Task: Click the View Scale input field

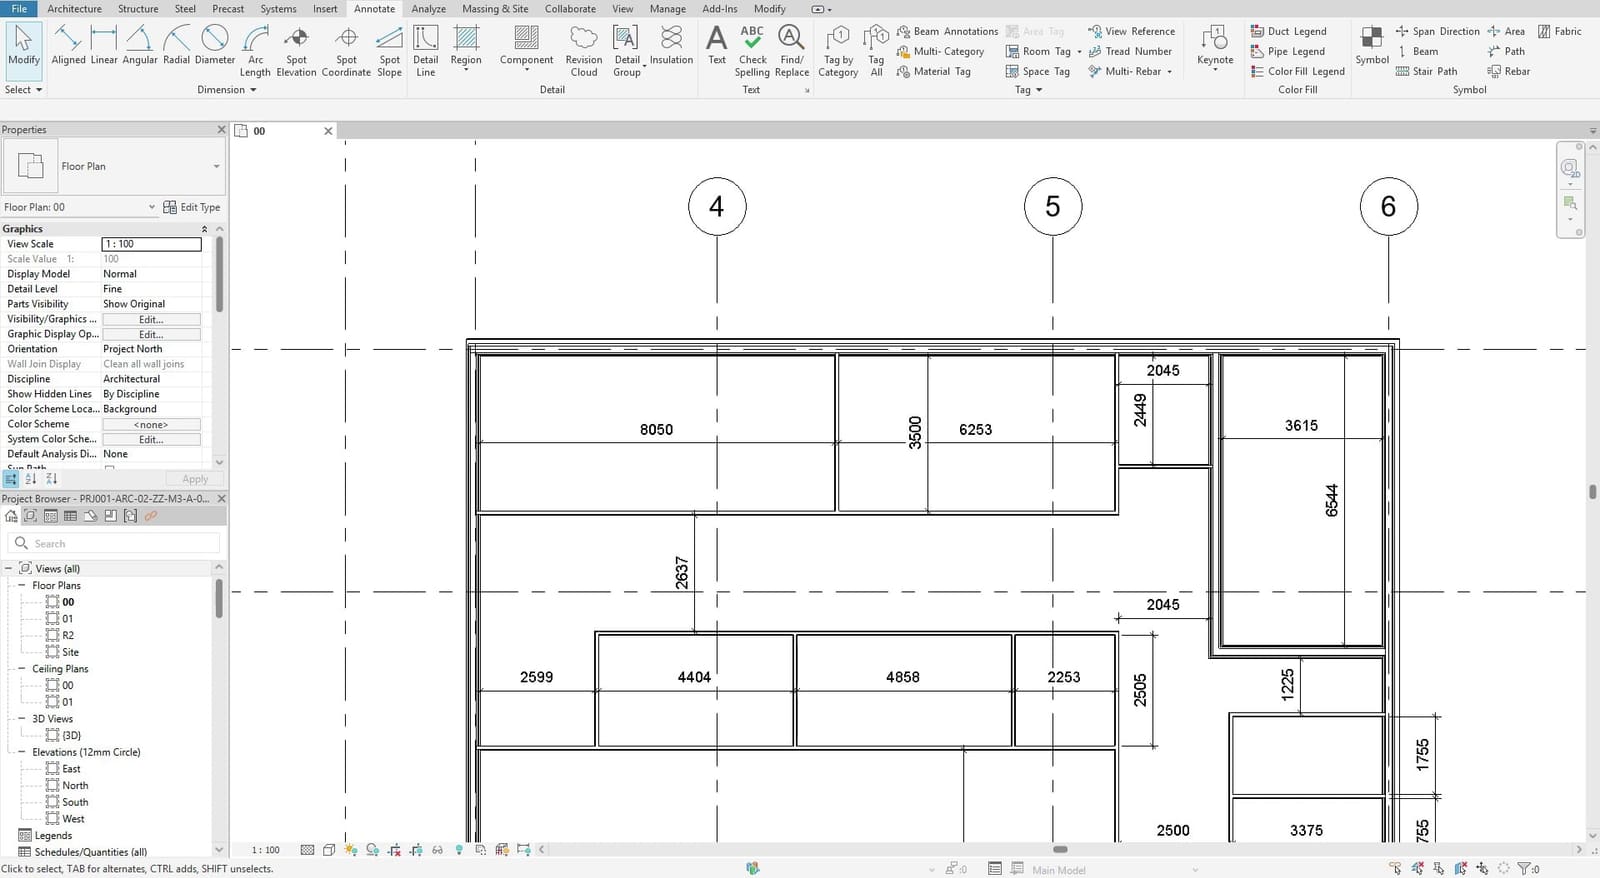Action: click(x=151, y=244)
